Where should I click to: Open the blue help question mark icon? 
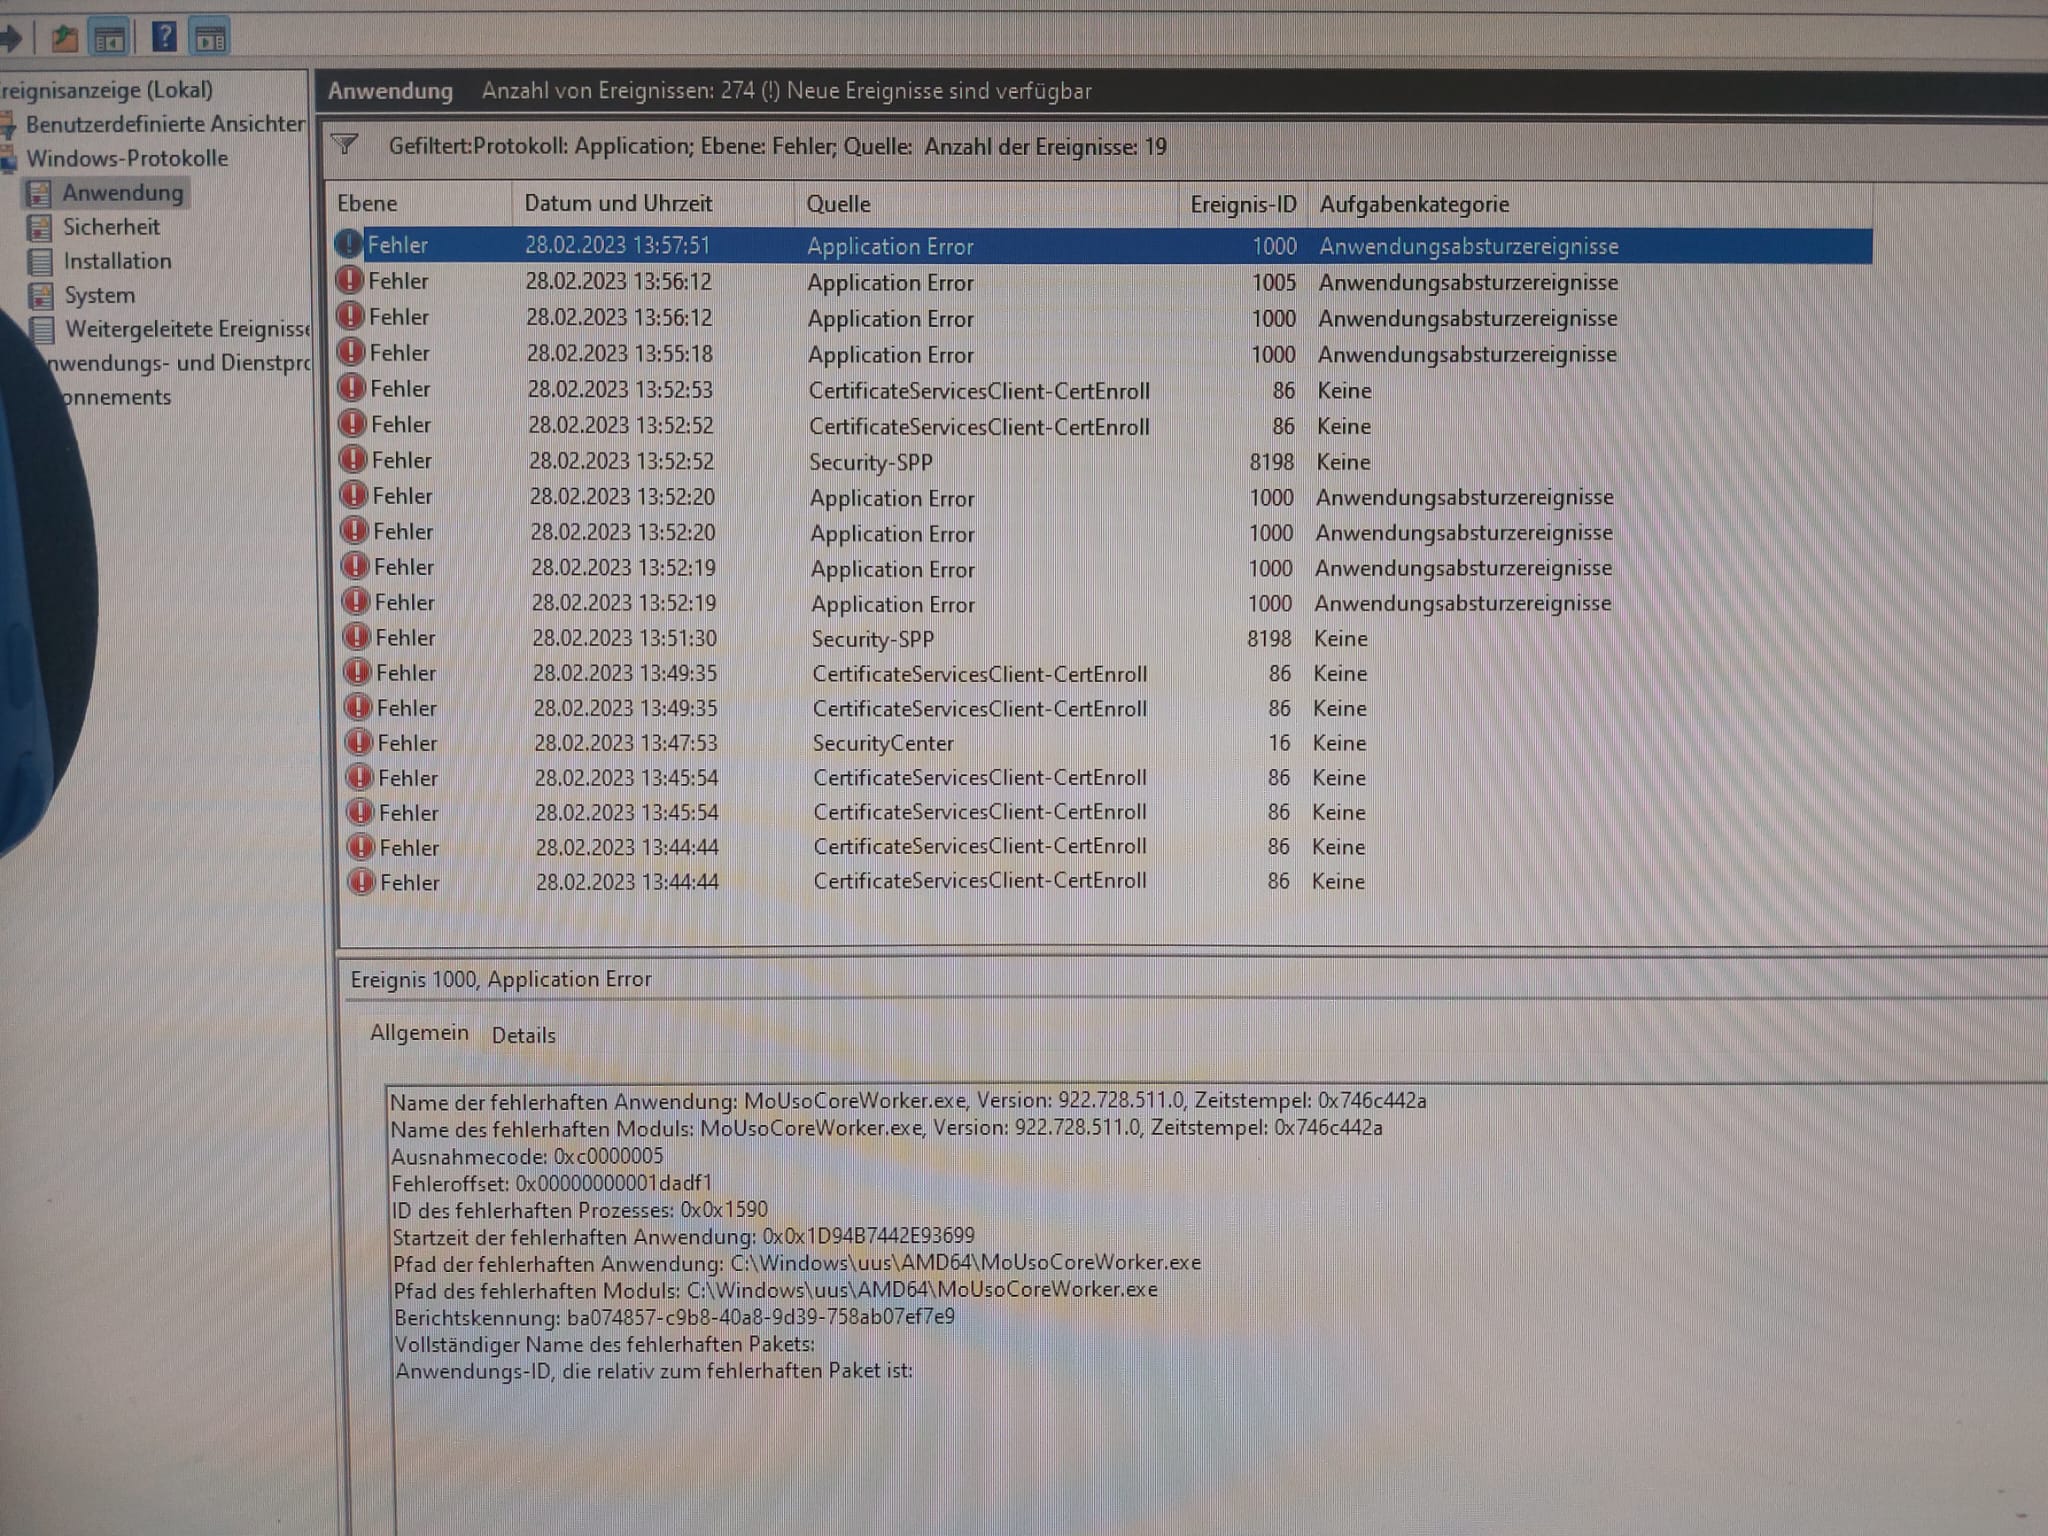[x=164, y=38]
